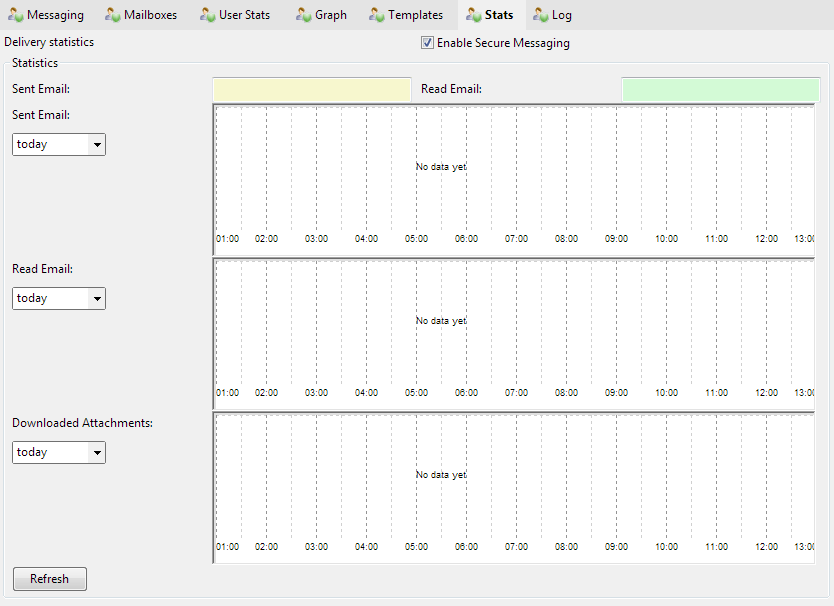
Task: Click the Mailboxes tab icon
Action: [x=113, y=15]
